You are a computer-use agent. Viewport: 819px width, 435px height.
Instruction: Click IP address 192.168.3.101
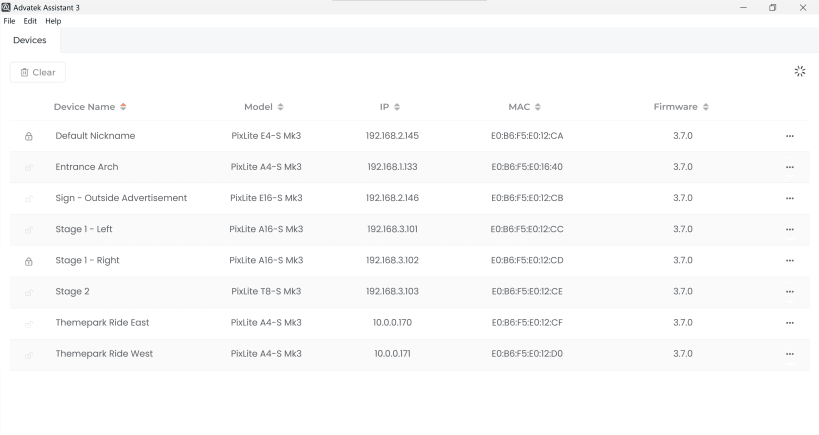pyautogui.click(x=392, y=229)
